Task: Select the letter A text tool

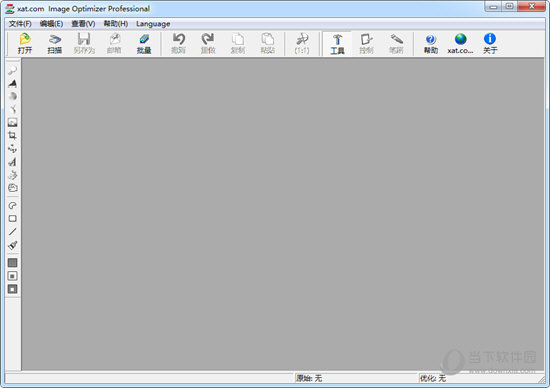Action: 13,162
